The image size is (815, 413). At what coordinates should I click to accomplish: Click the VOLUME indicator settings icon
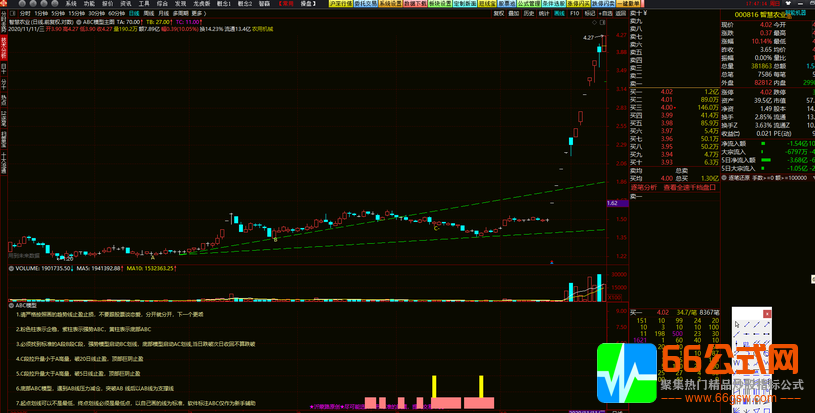click(10, 268)
